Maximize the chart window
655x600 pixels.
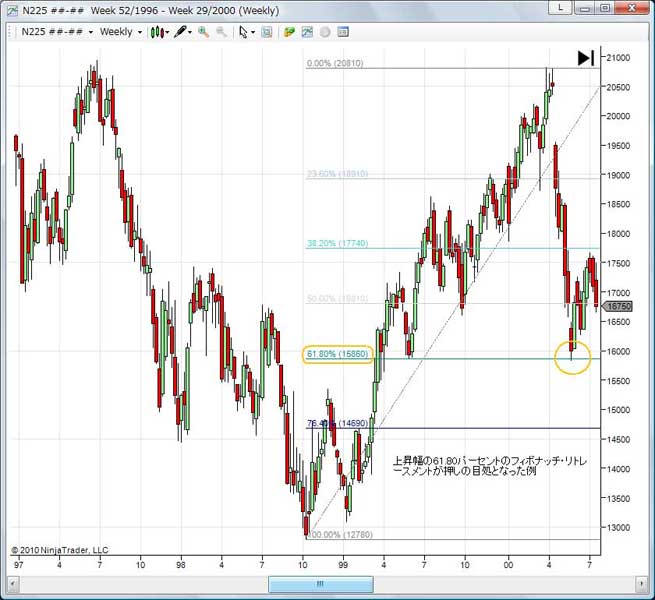click(604, 10)
